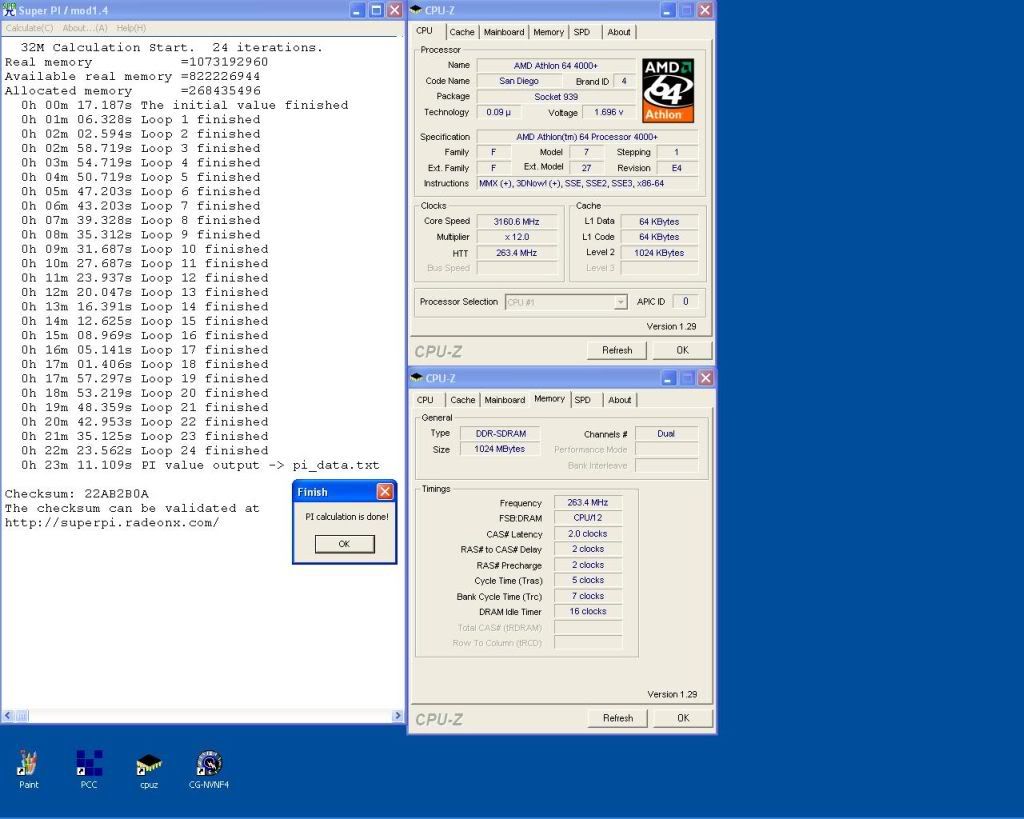Switch to Cache tab in top CPU-Z

click(x=462, y=32)
